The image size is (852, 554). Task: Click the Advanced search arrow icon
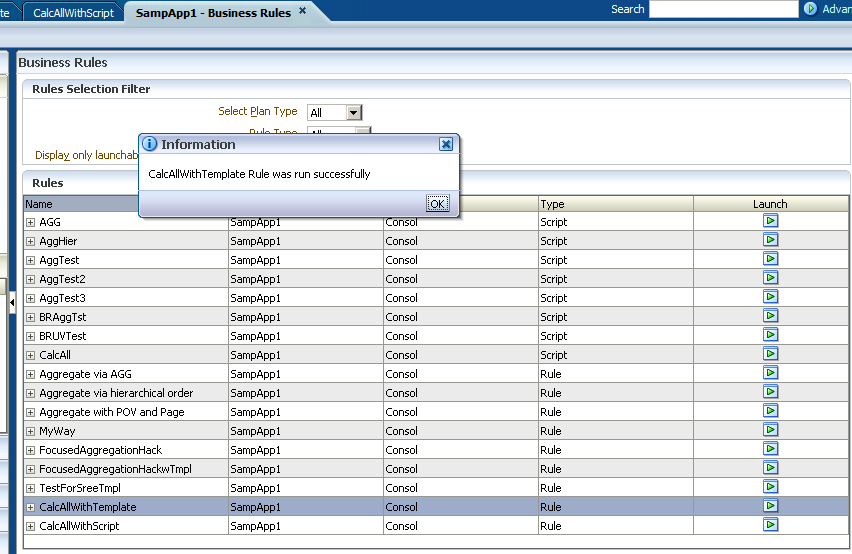(x=810, y=9)
